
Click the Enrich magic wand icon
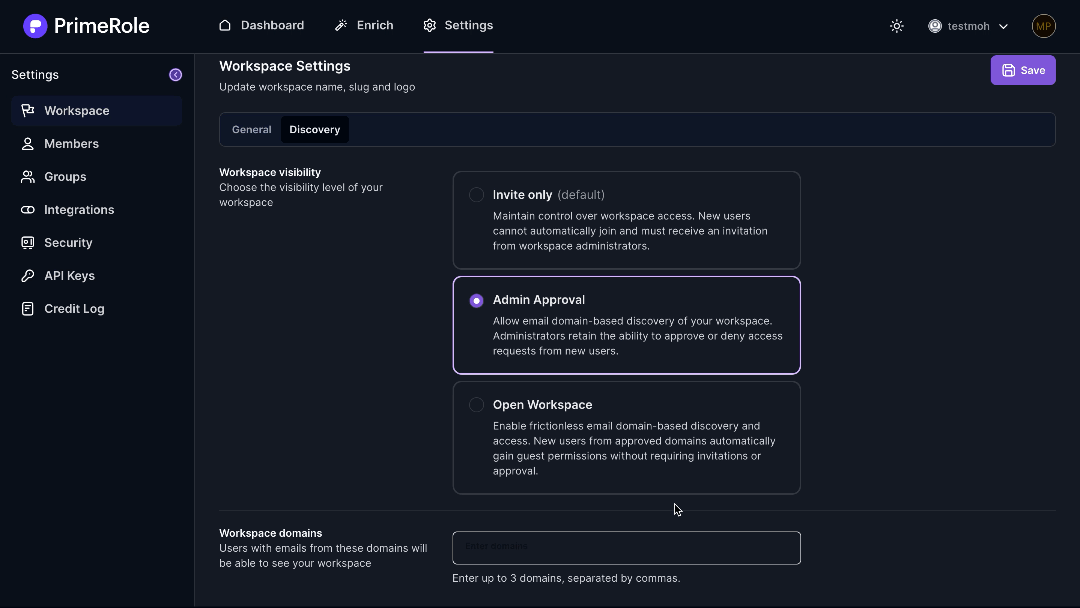click(x=341, y=25)
